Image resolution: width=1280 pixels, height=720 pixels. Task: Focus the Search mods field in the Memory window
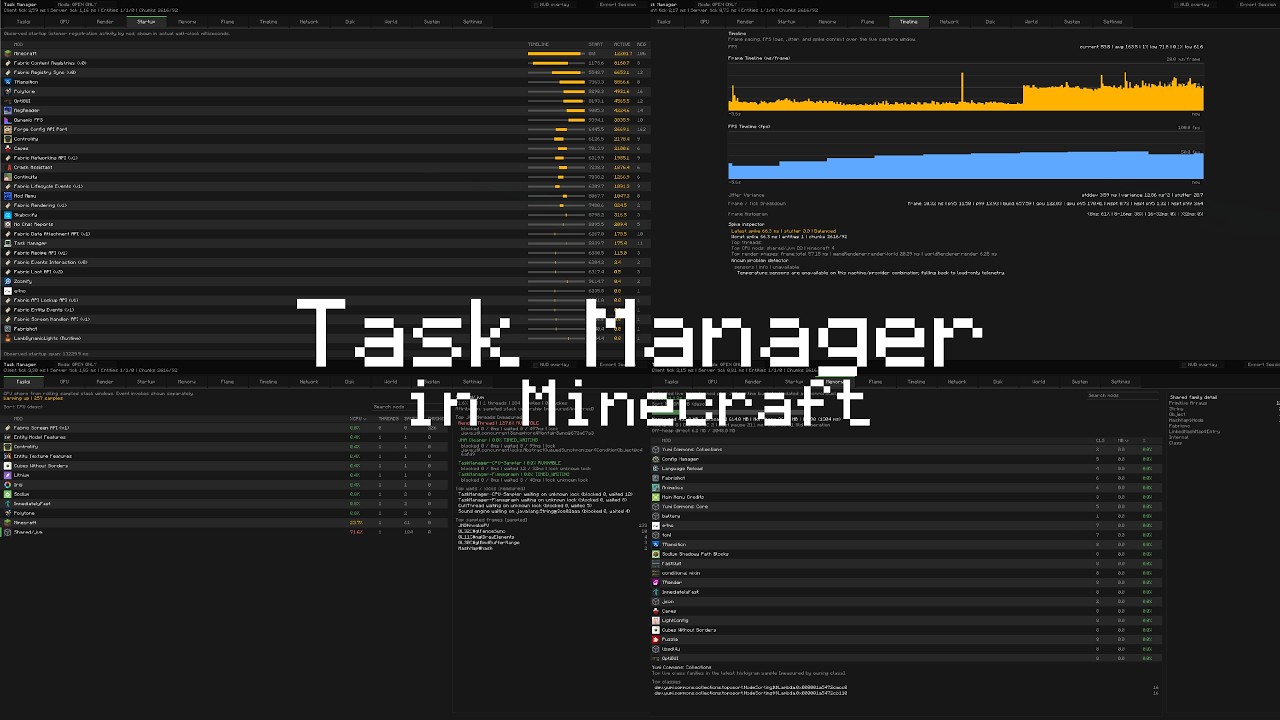[x=1120, y=396]
